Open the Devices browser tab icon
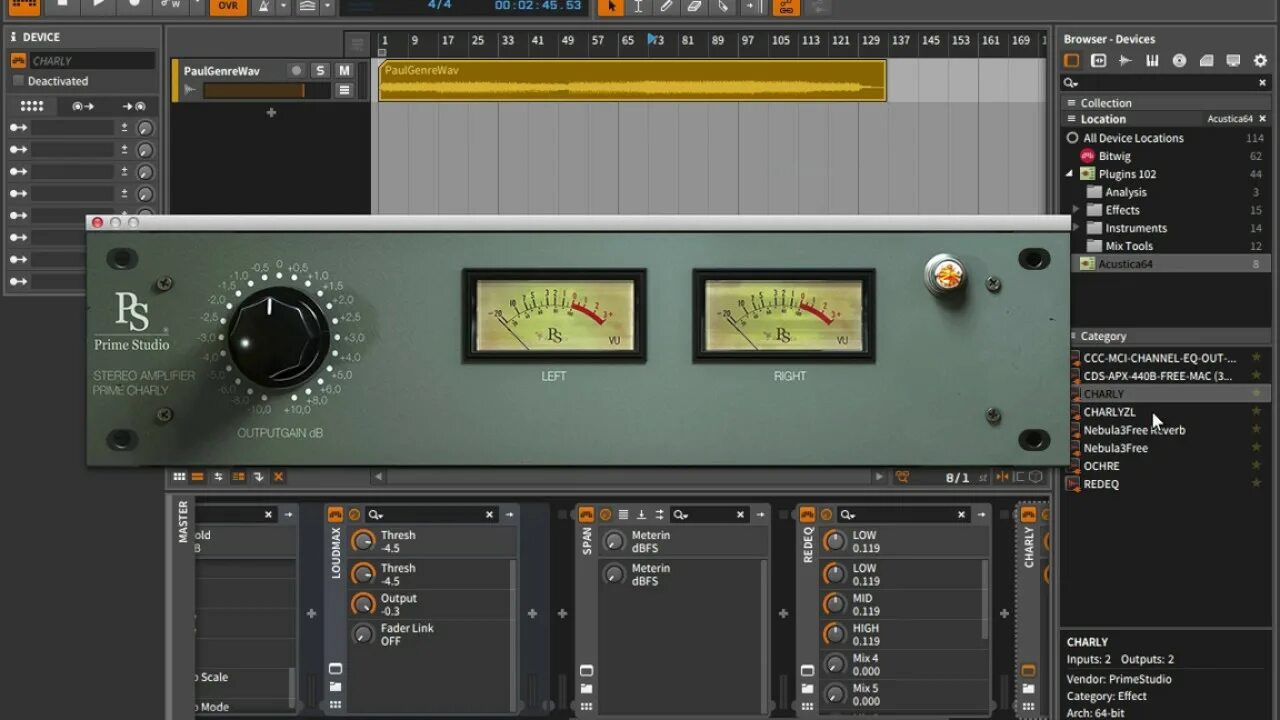 (1071, 61)
